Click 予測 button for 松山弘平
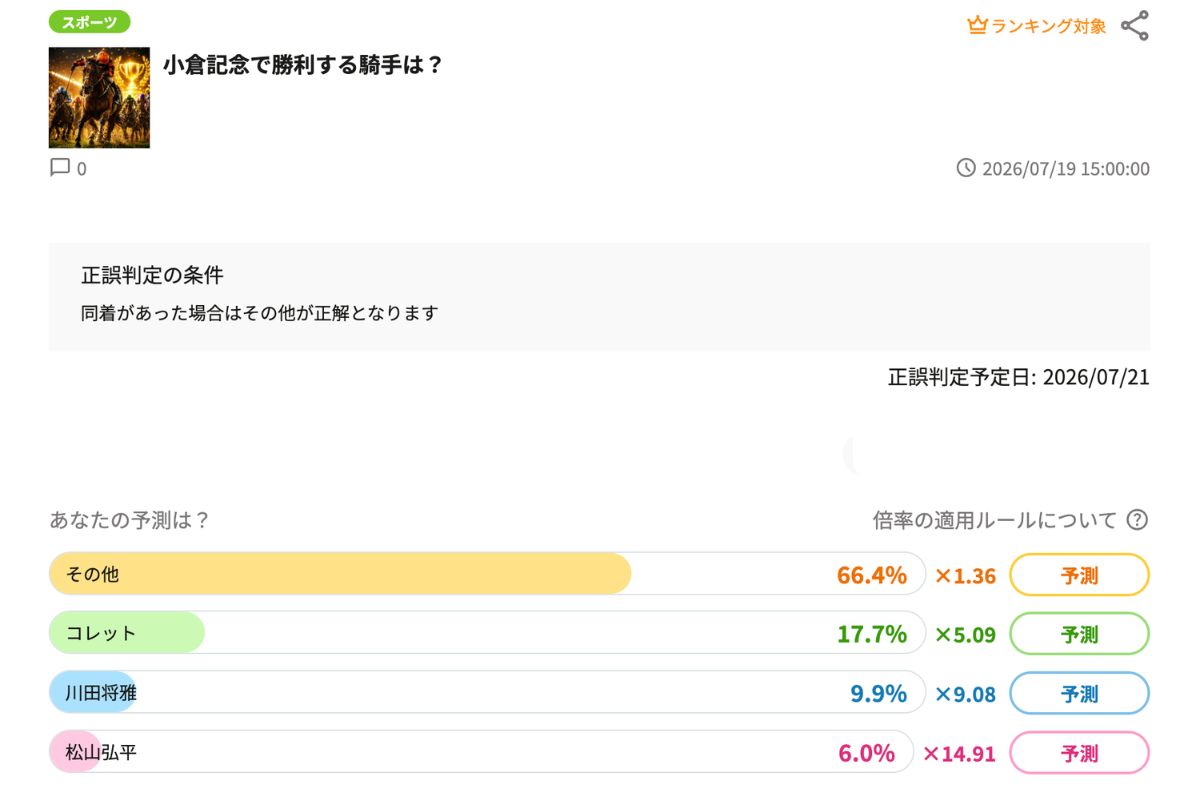The width and height of the screenshot is (1200, 800). click(x=1079, y=753)
